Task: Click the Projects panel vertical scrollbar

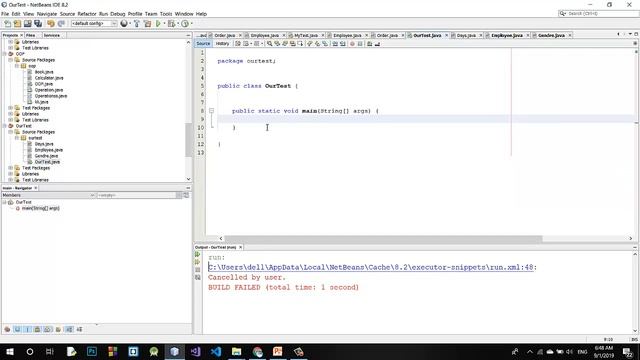Action: (188, 139)
